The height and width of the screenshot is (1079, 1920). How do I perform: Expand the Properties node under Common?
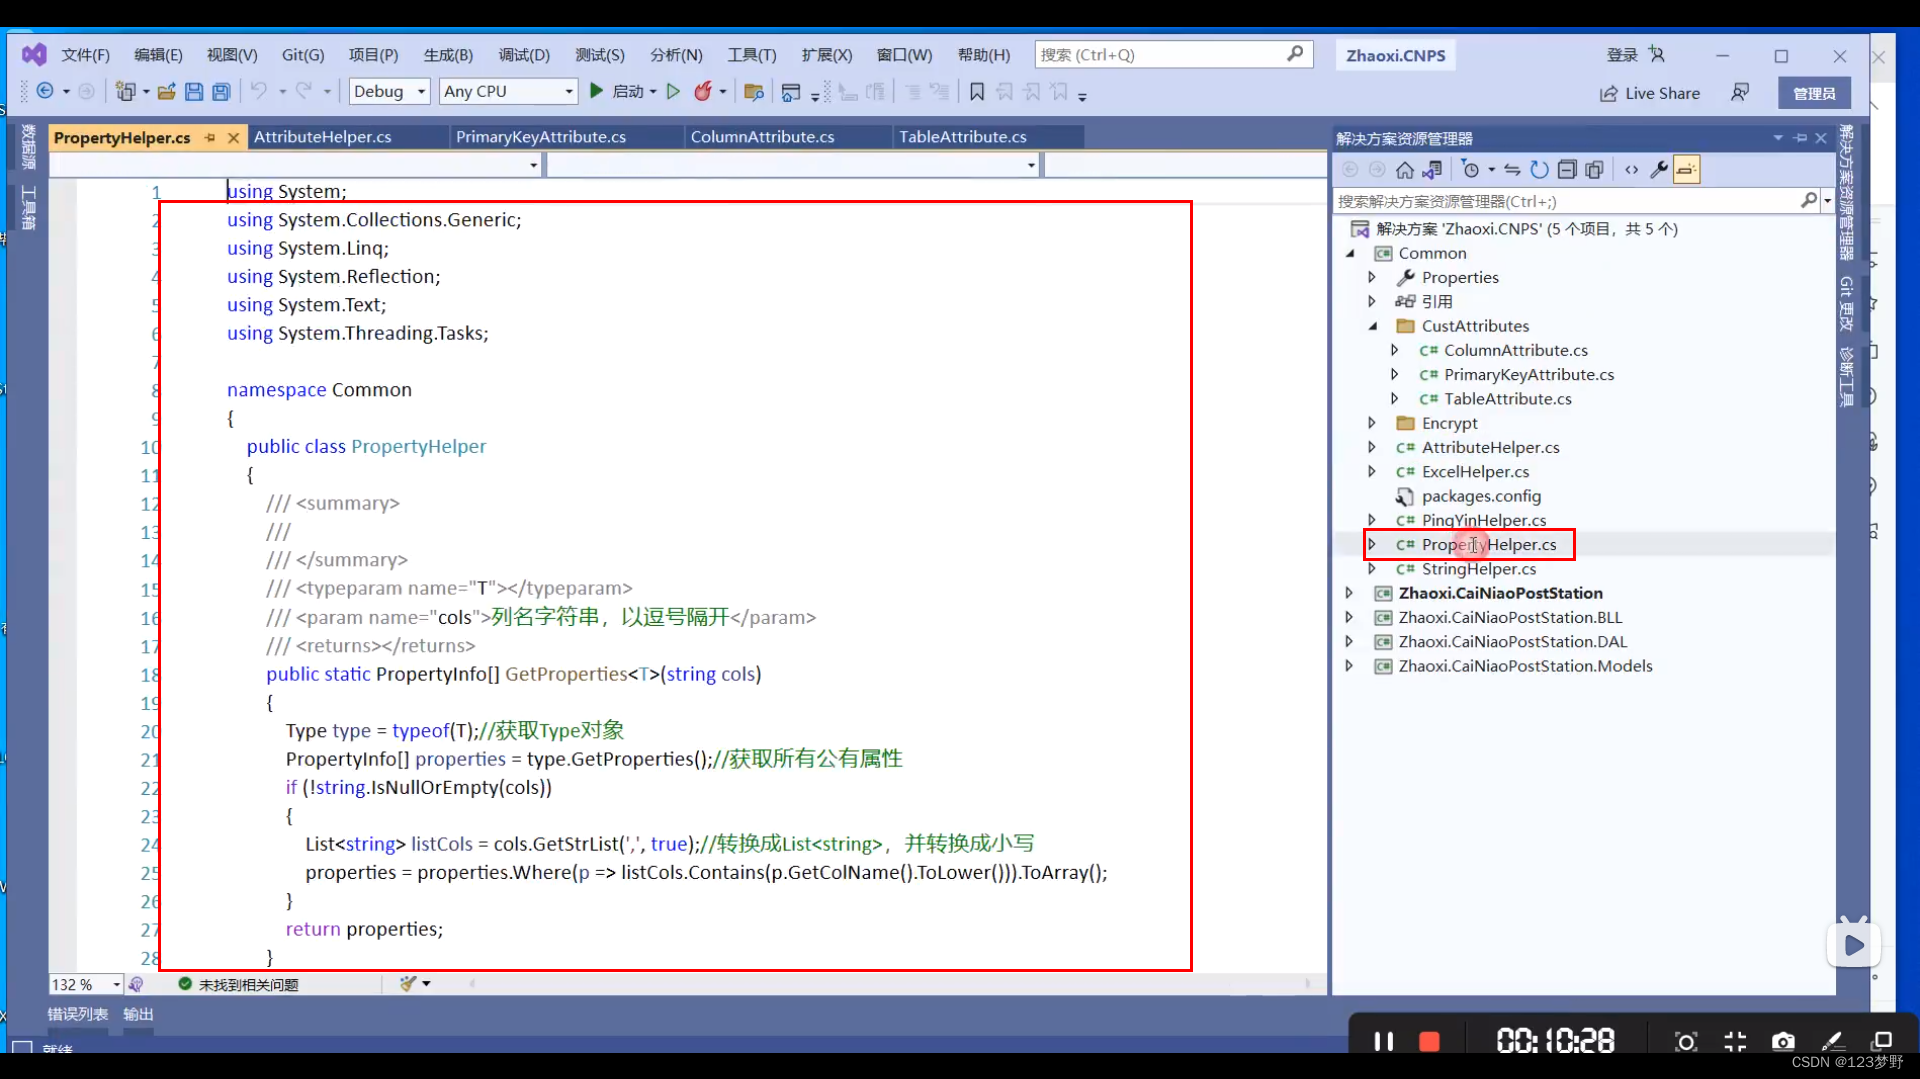[x=1372, y=277]
